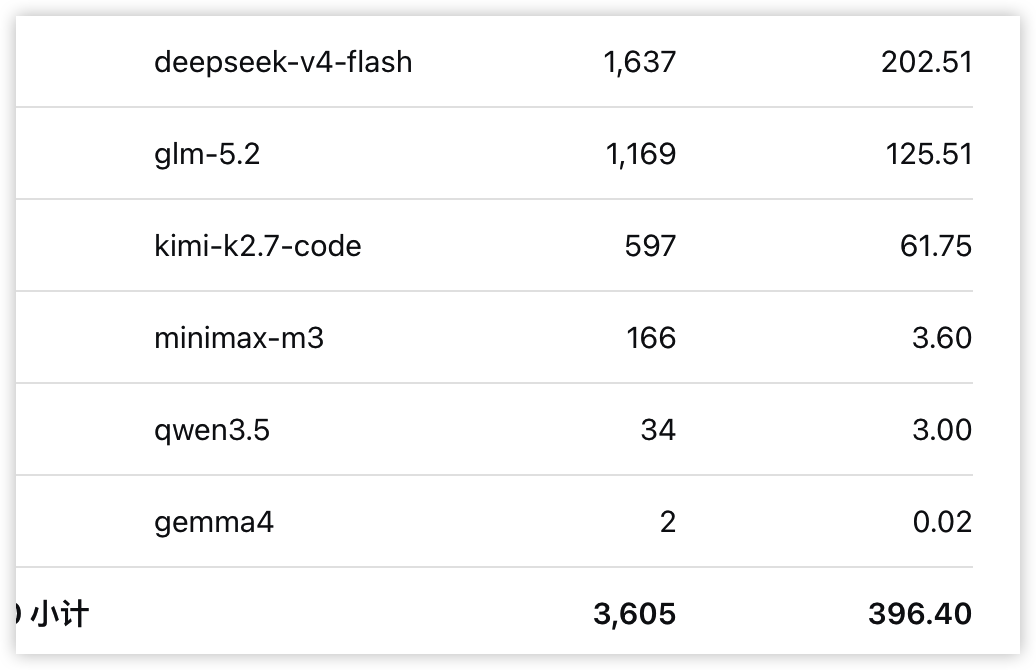
Task: Click the minimax-m3 model name
Action: coord(239,338)
